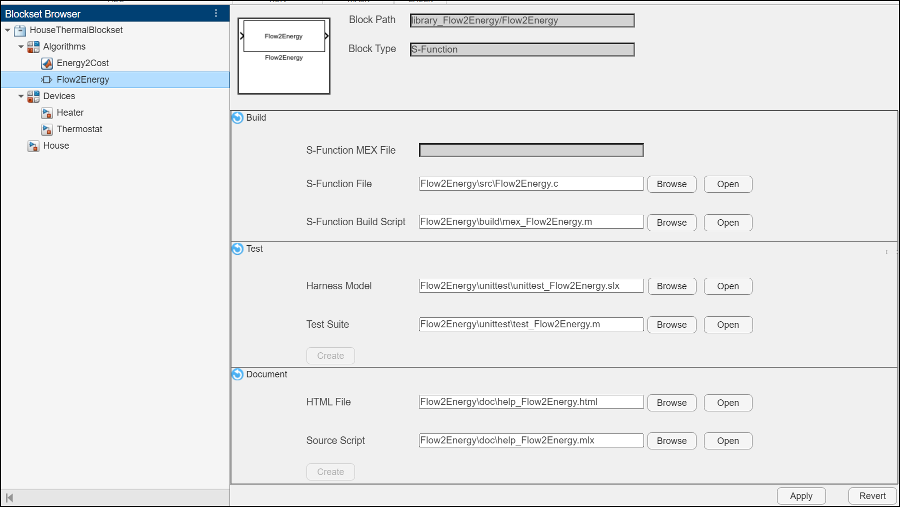The image size is (900, 507).
Task: Select House in the blockset tree
Action: coord(56,146)
